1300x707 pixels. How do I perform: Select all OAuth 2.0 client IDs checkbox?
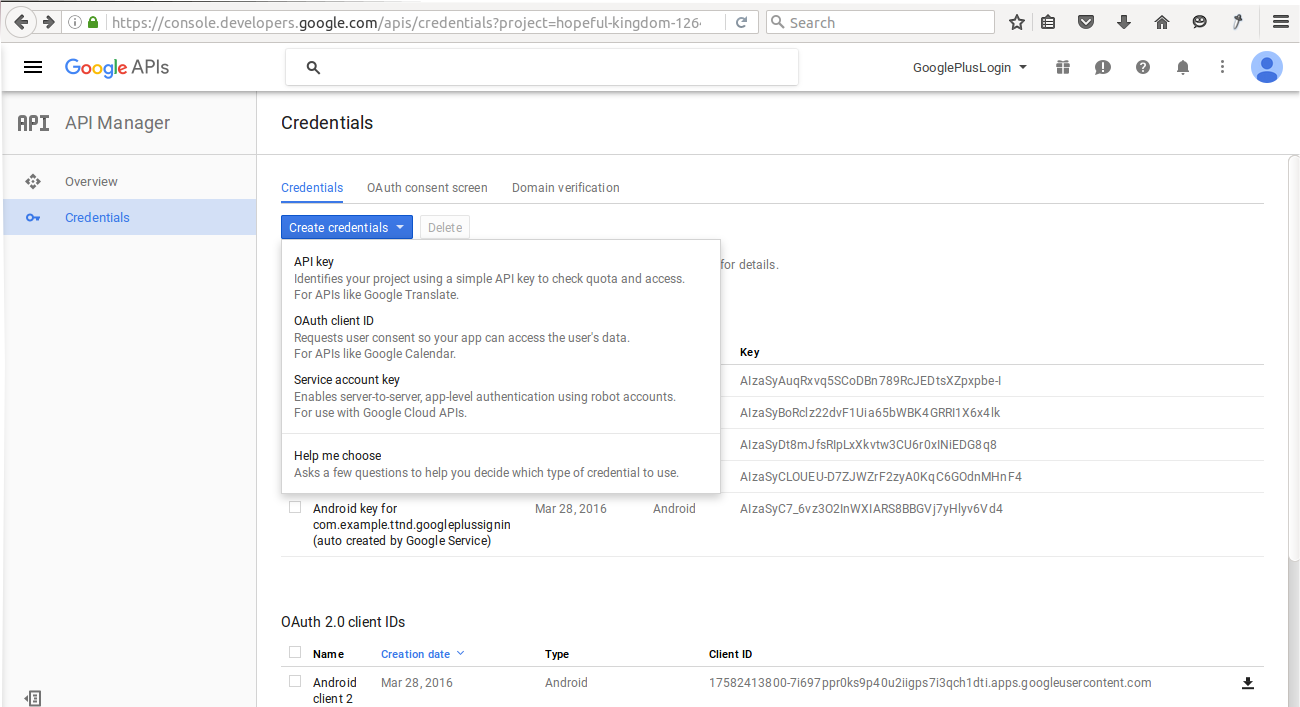(x=295, y=653)
